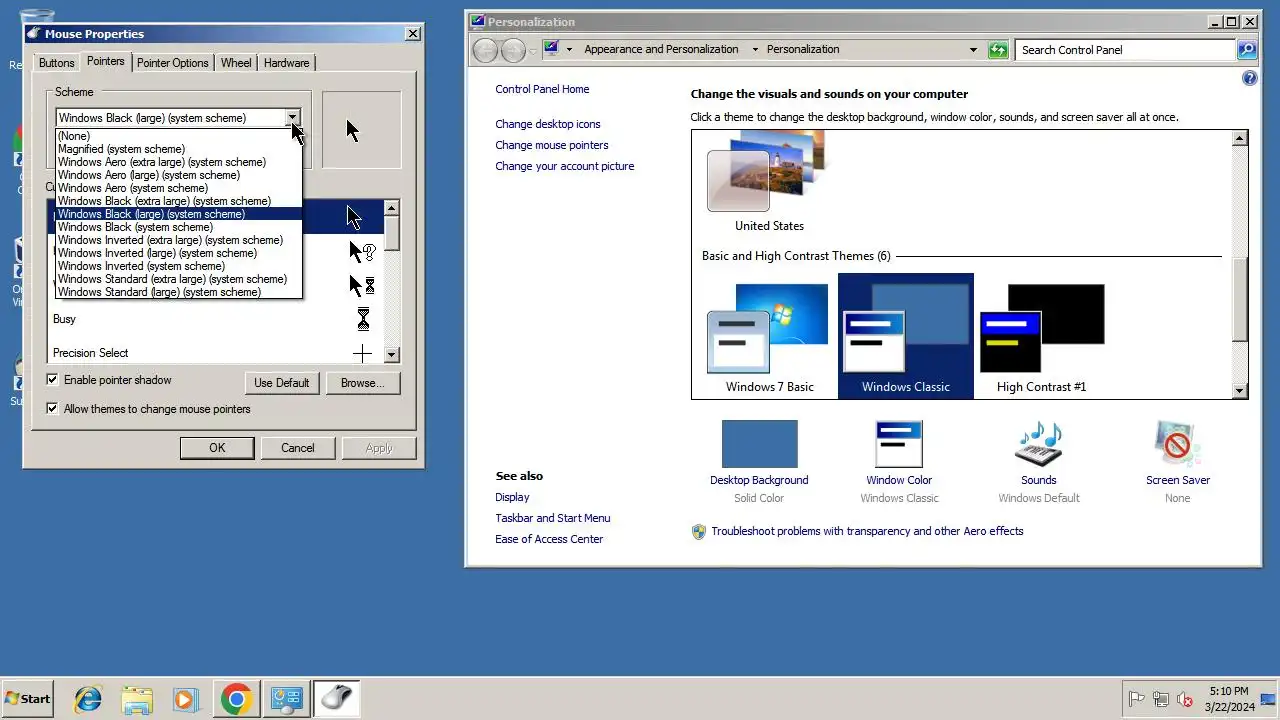Select the United States theme
The width and height of the screenshot is (1280, 720).
point(769,183)
